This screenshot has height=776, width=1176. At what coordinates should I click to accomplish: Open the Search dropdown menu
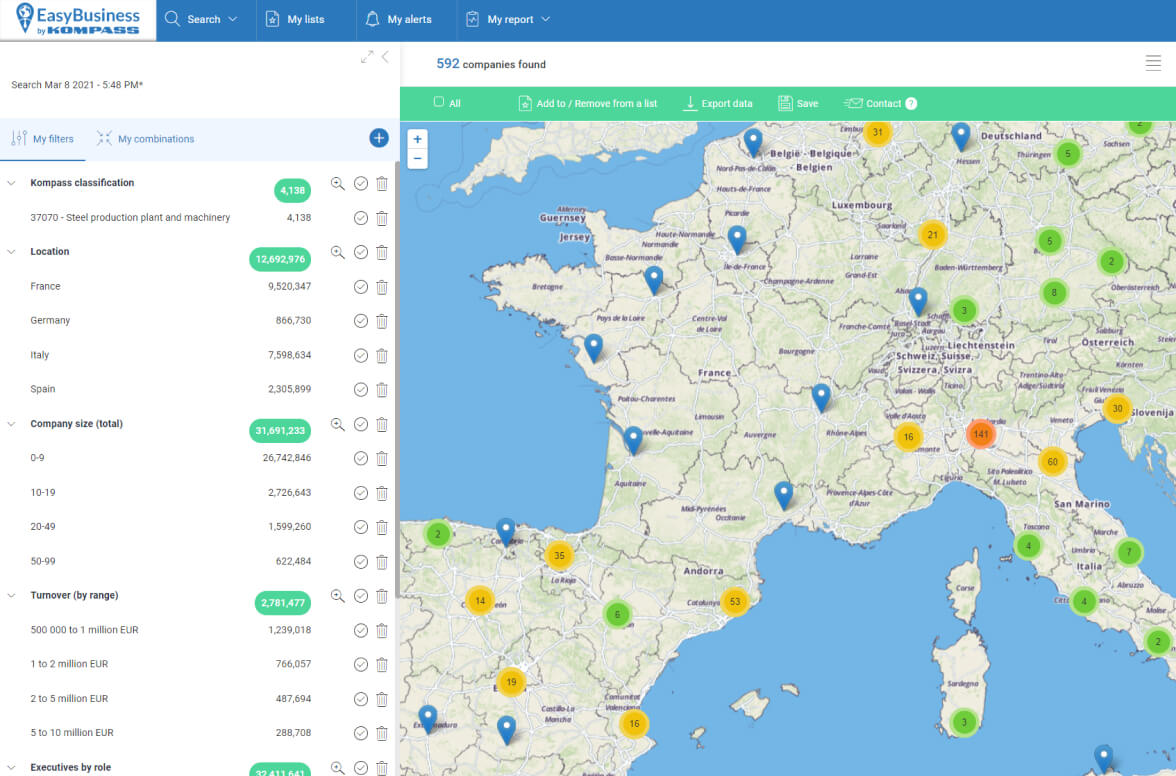[x=203, y=19]
